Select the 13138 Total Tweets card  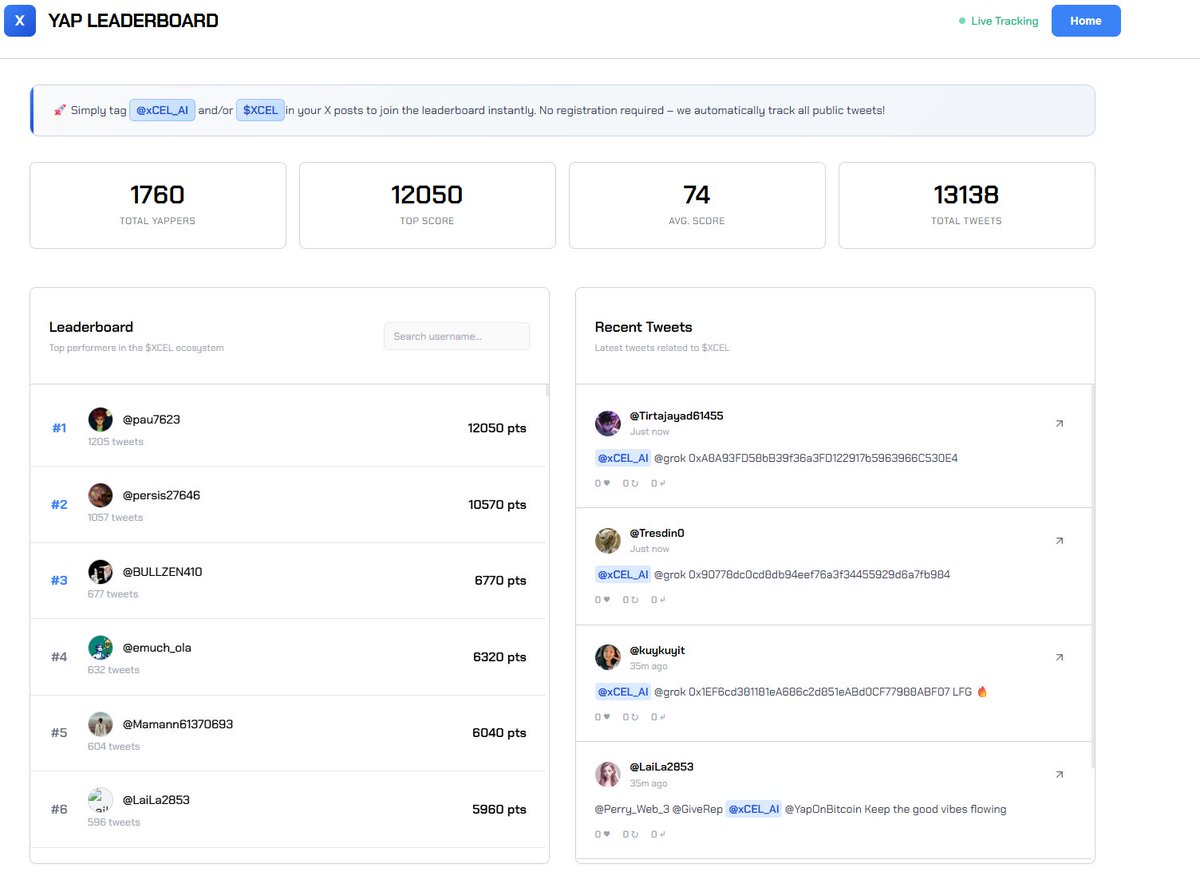967,205
